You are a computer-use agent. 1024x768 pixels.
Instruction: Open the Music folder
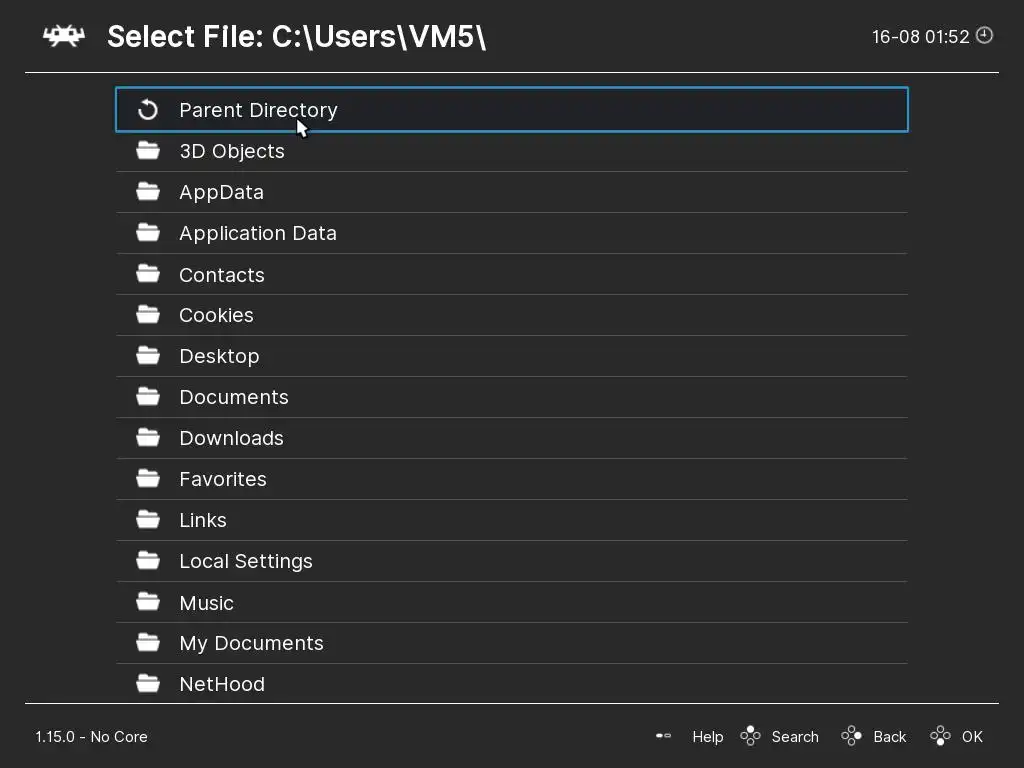pos(206,603)
